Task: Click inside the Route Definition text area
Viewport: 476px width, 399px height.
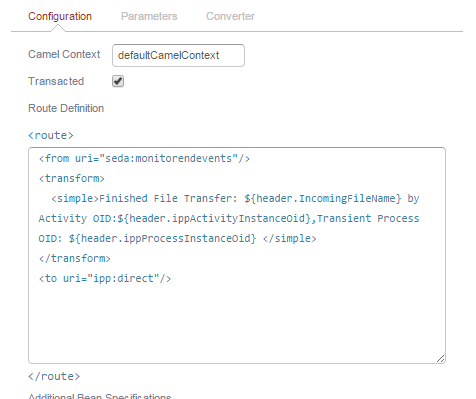Action: [237, 255]
